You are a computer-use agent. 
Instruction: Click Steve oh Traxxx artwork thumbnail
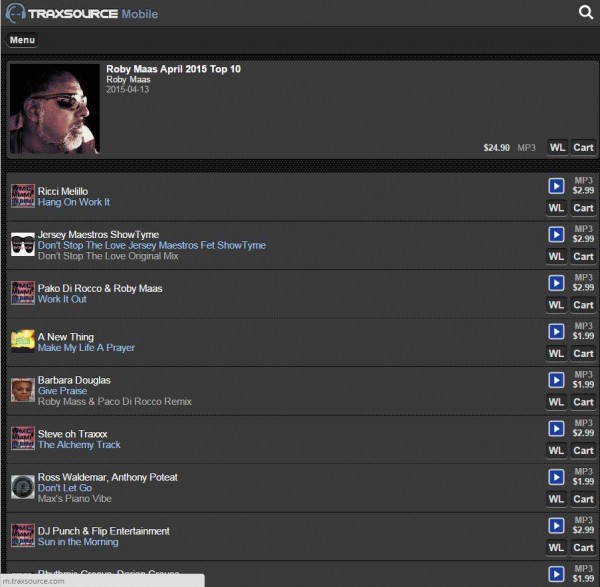click(x=23, y=439)
